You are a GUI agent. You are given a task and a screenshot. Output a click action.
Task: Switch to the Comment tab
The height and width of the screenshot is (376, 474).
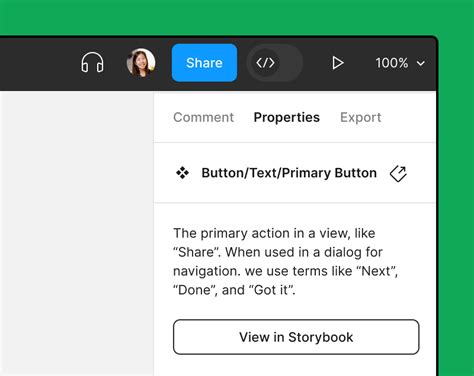[203, 117]
